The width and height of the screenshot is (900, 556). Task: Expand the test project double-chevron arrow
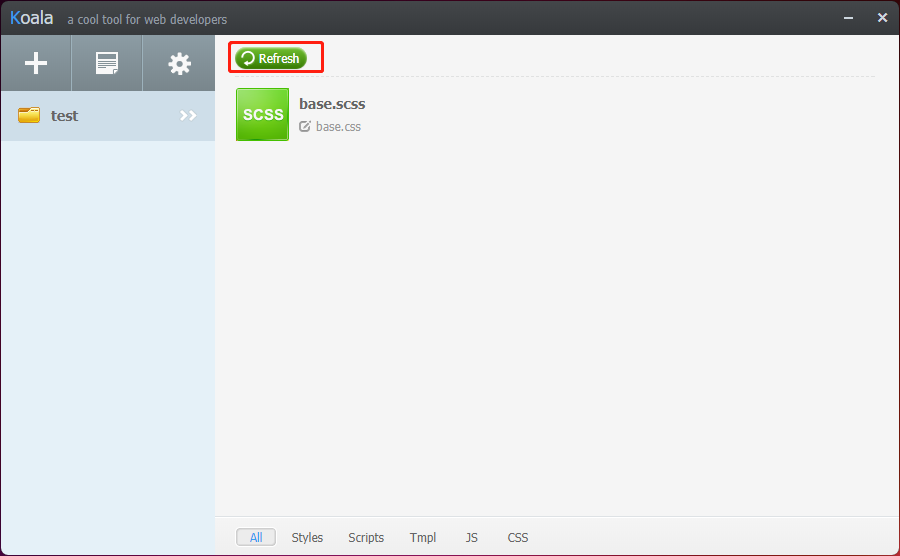pyautogui.click(x=188, y=115)
